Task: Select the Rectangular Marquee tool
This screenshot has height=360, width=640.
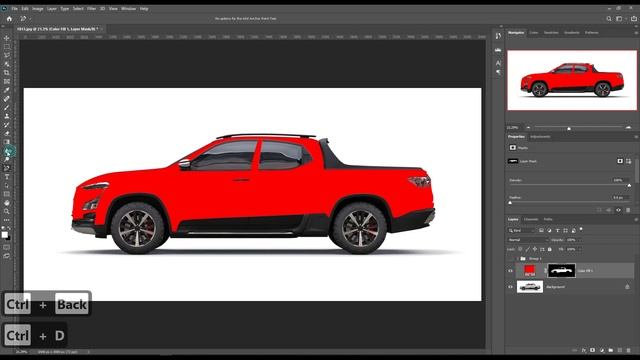Action: [x=7, y=47]
